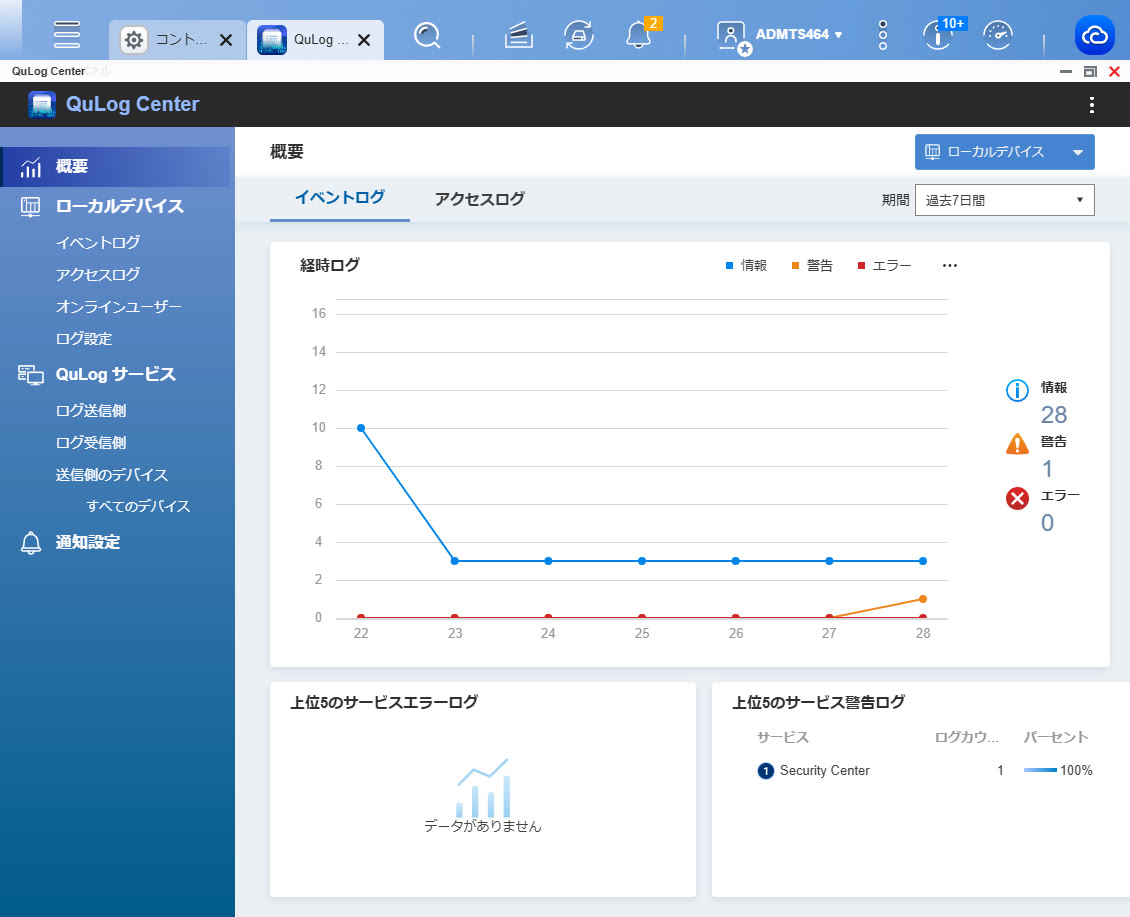Open QuLog Center header three-dot menu
Image resolution: width=1130 pixels, height=917 pixels.
(x=1092, y=105)
